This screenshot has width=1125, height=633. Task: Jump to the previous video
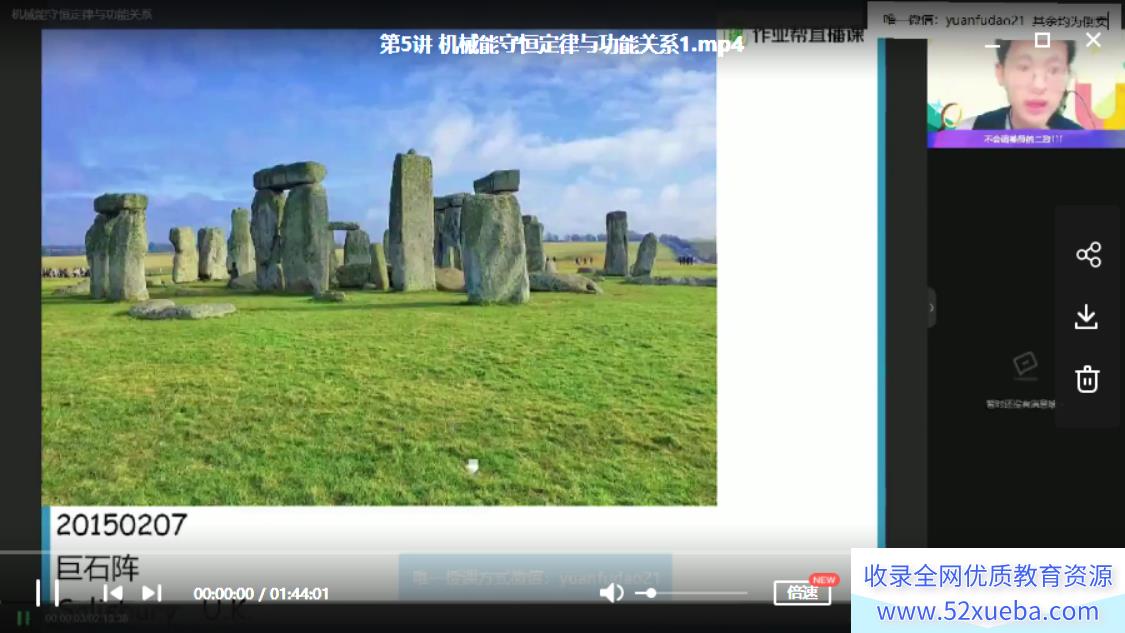coord(113,593)
